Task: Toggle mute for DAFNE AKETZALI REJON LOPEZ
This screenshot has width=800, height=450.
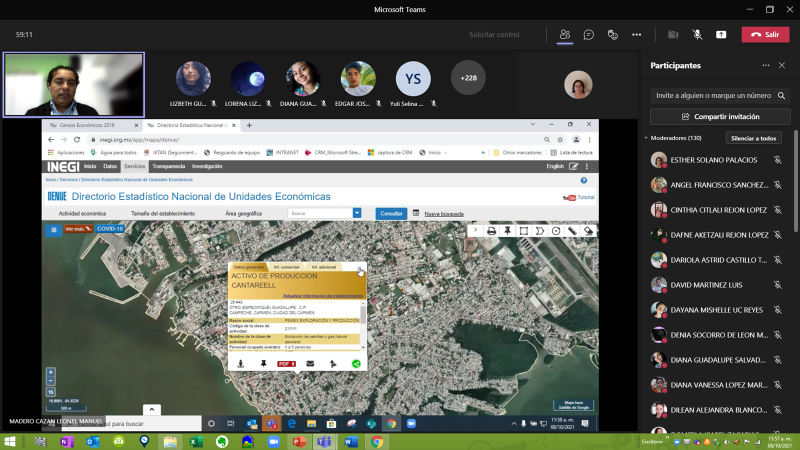Action: tap(778, 235)
